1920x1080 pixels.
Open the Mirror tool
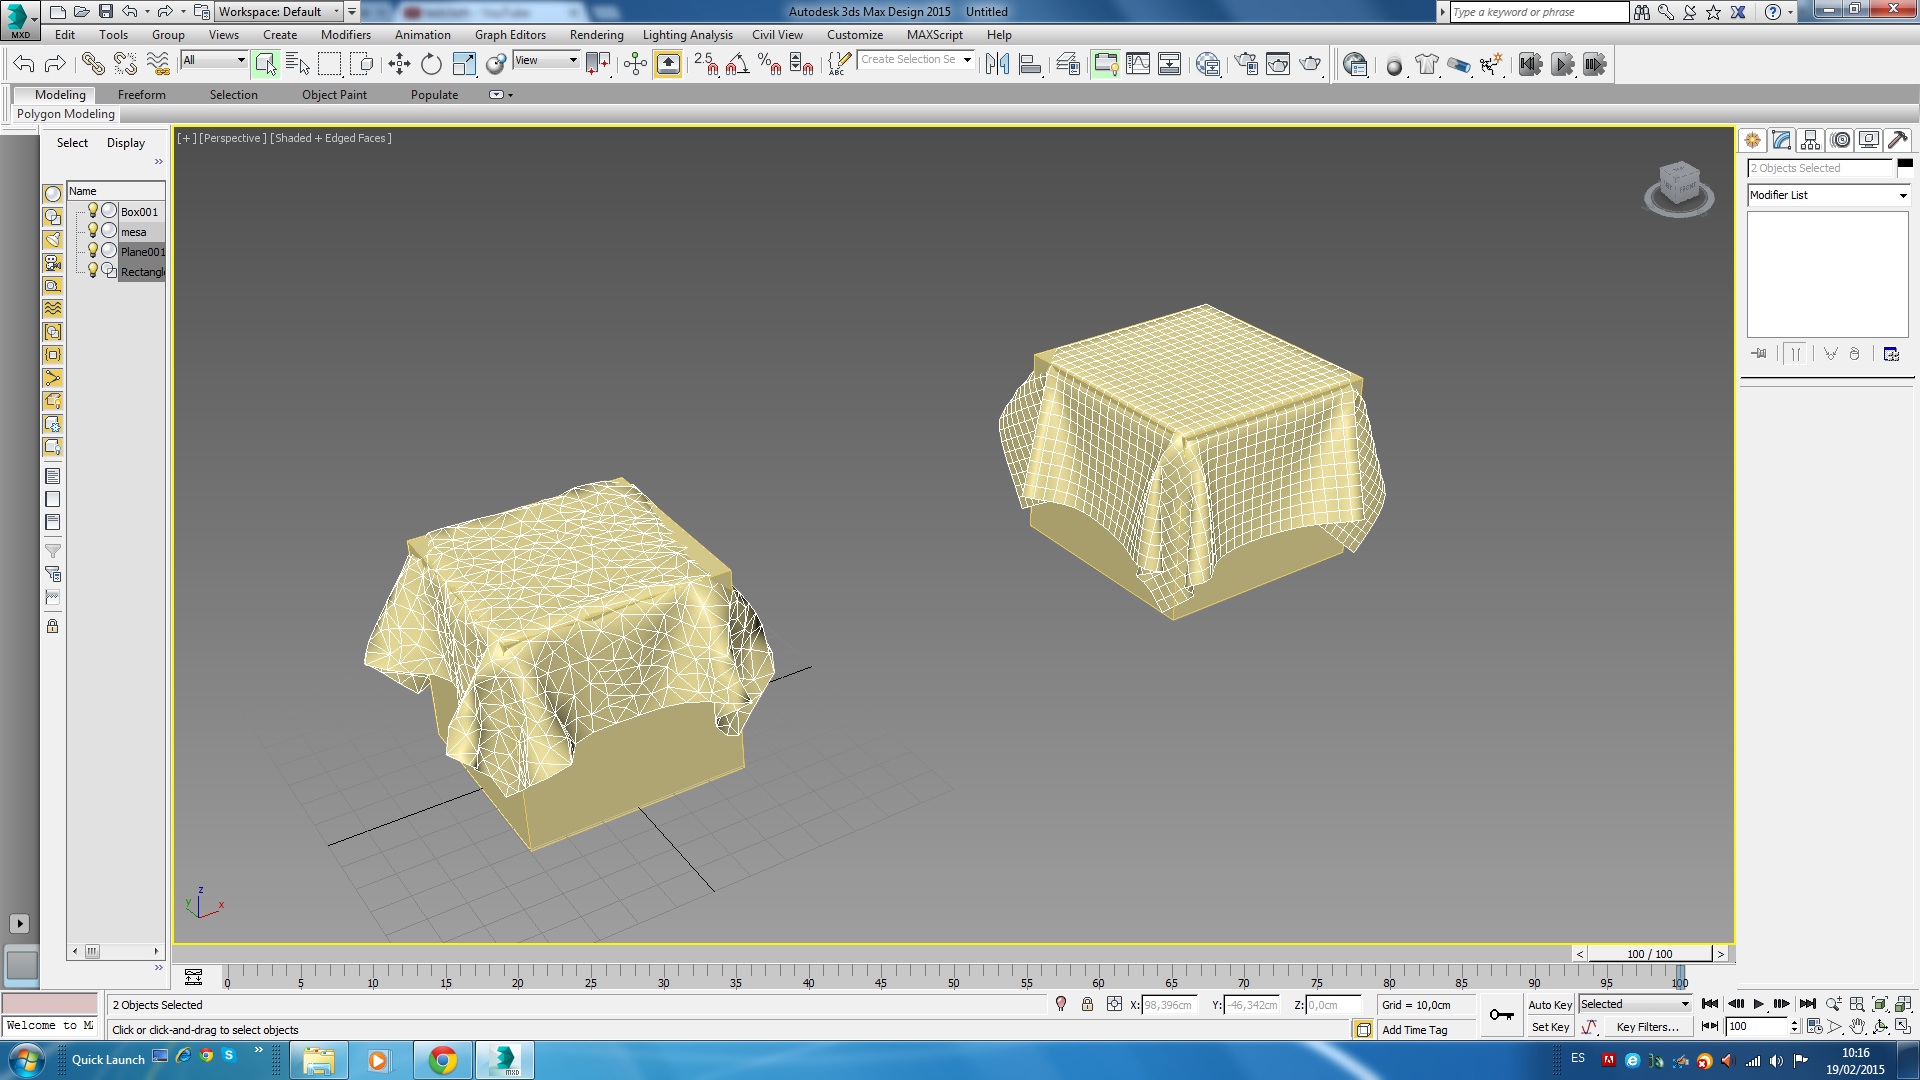click(x=997, y=64)
